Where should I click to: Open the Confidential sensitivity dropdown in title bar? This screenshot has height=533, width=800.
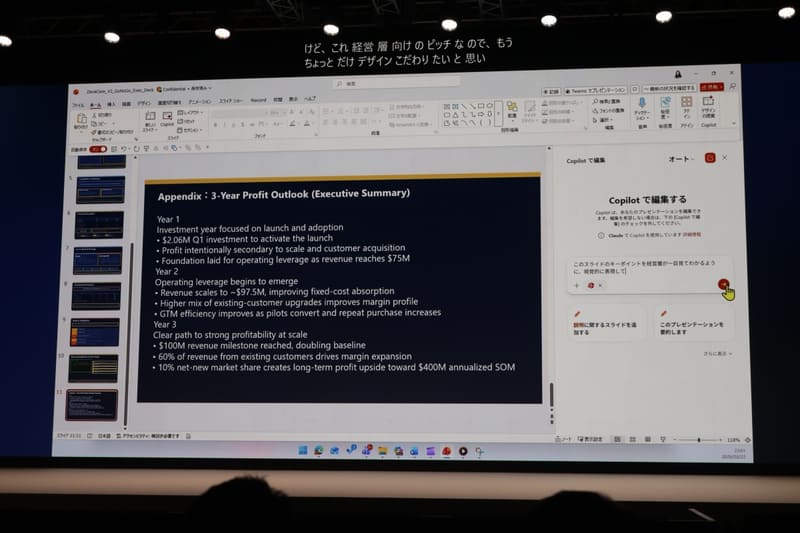click(x=184, y=89)
